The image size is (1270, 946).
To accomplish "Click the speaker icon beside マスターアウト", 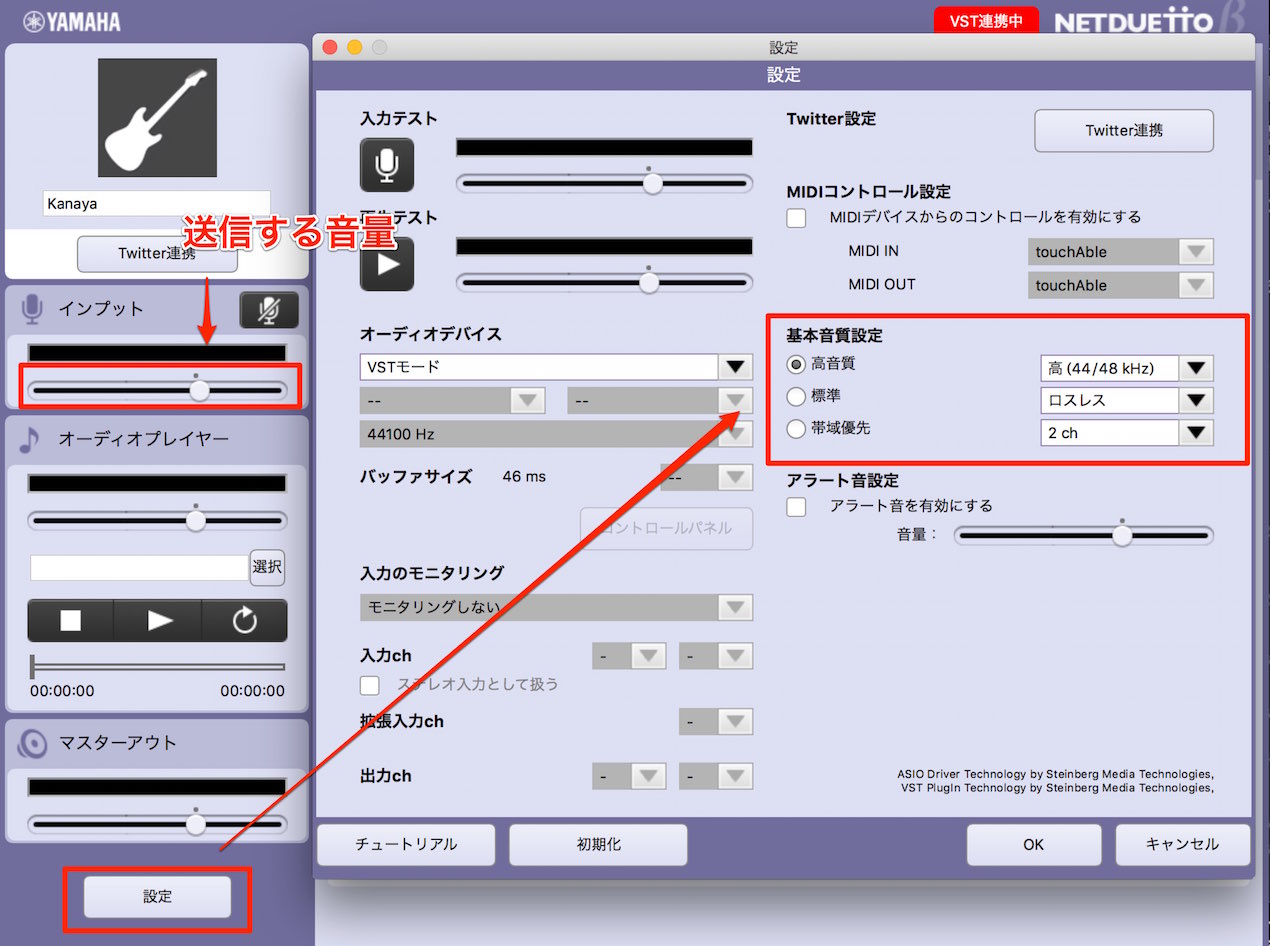I will click(32, 743).
